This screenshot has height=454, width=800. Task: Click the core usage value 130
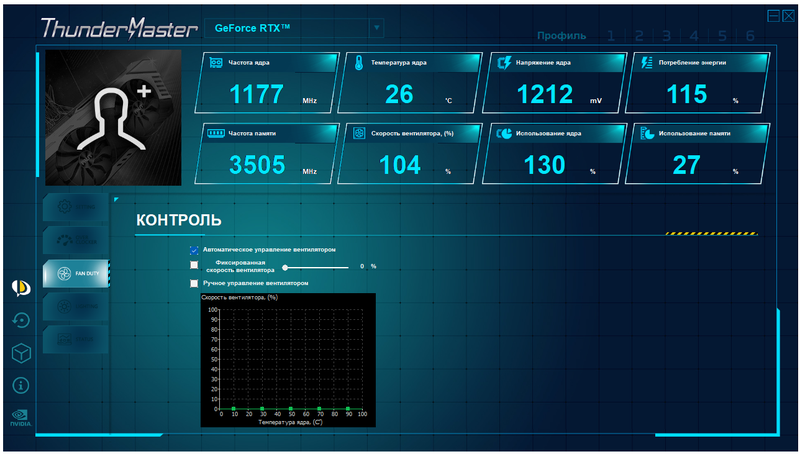click(545, 165)
